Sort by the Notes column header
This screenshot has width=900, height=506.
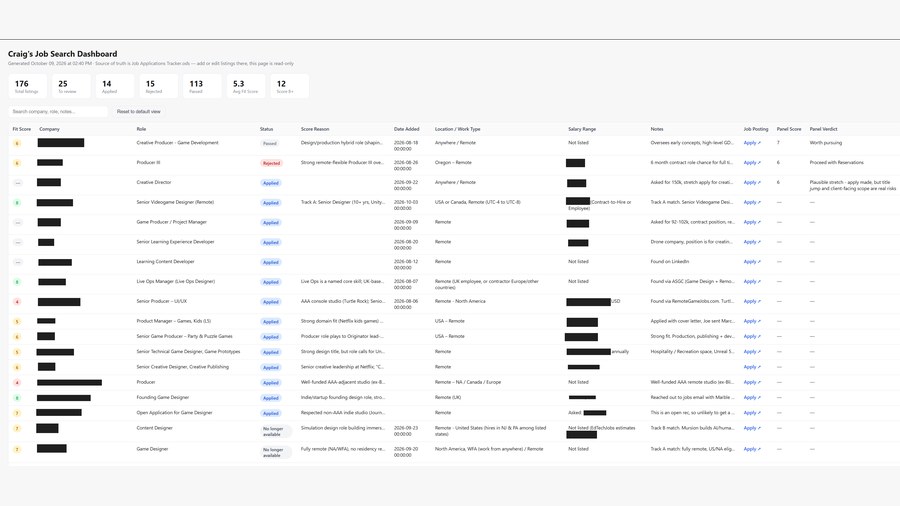click(x=657, y=129)
